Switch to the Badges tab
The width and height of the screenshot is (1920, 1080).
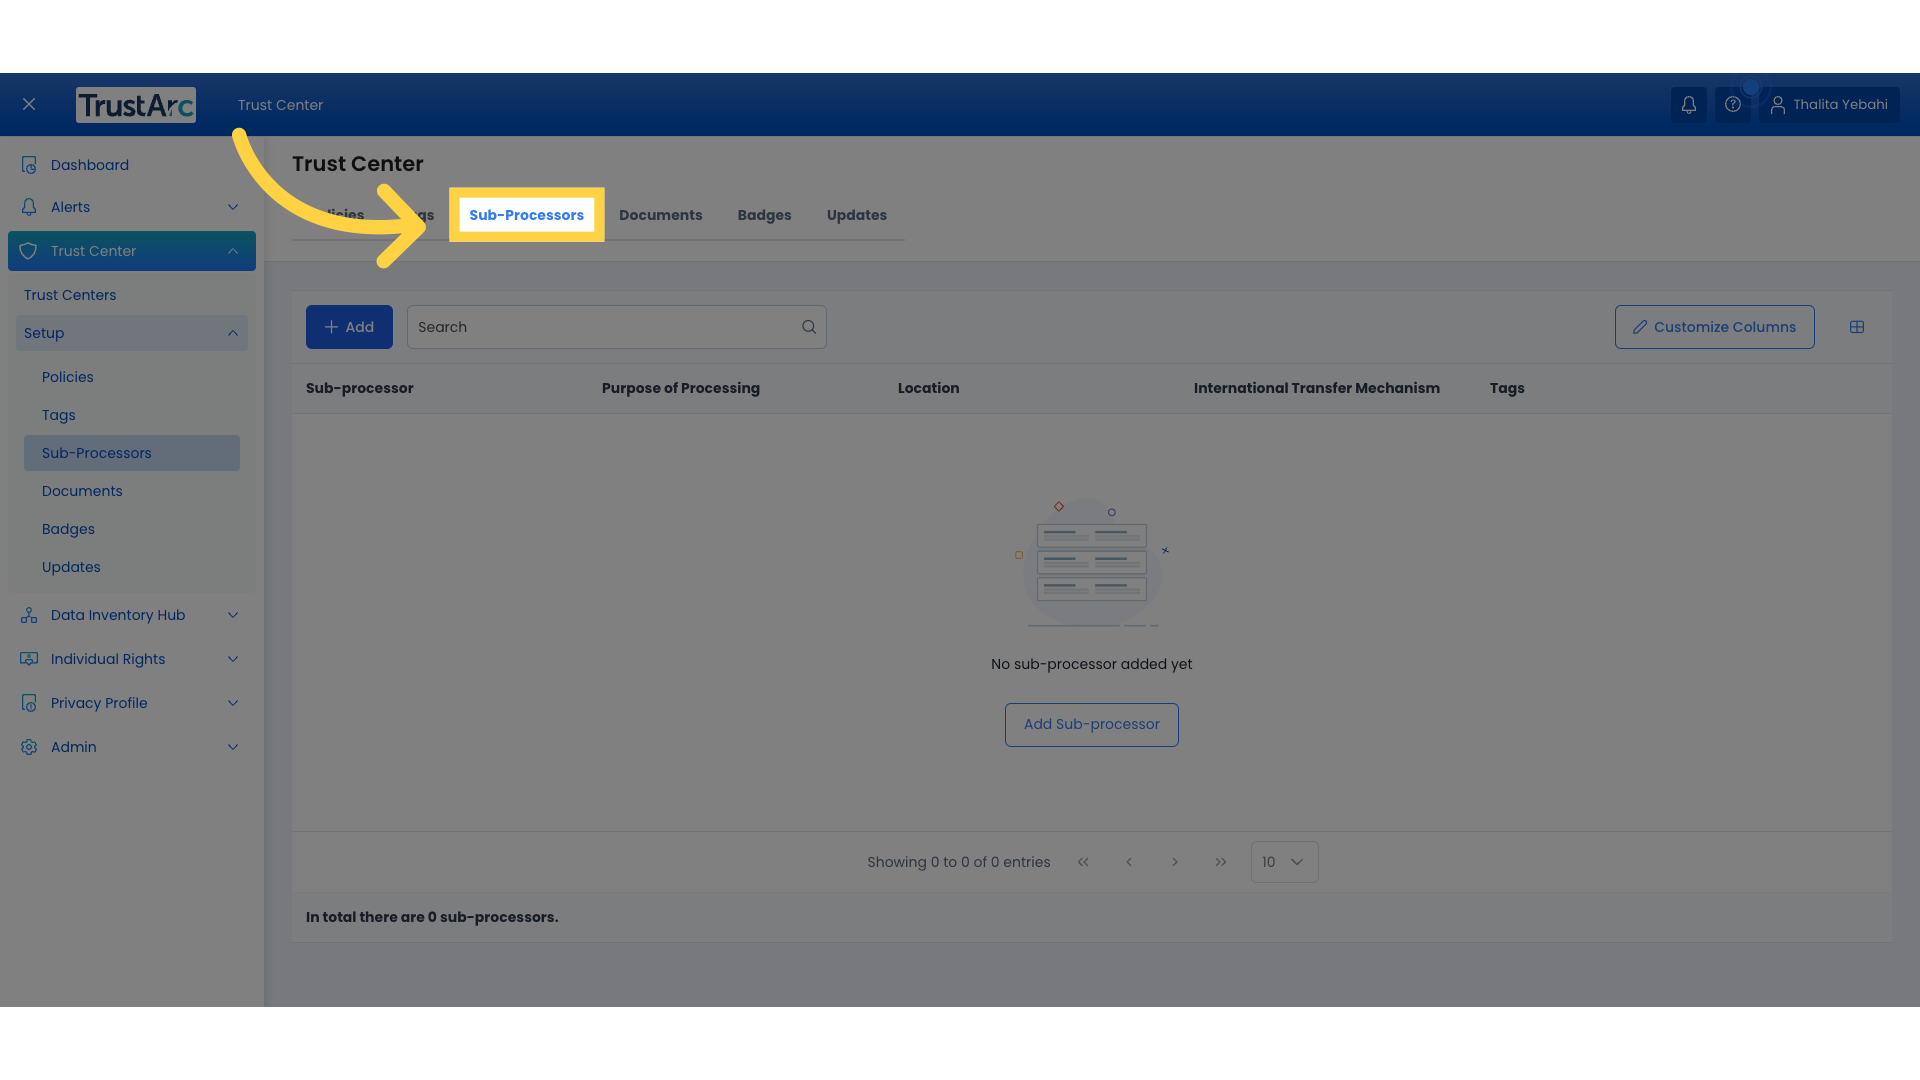pyautogui.click(x=764, y=215)
